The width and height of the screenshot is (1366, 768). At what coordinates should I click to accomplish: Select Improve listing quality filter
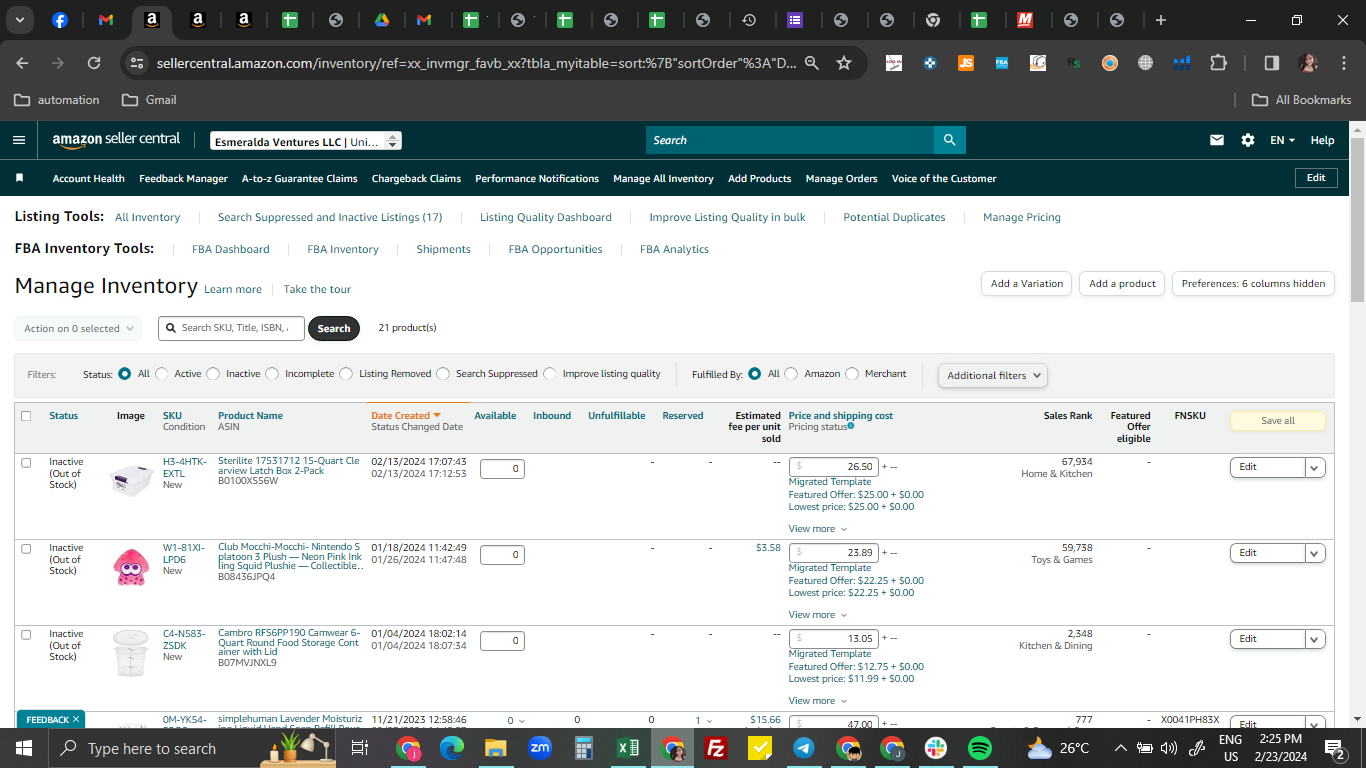(550, 374)
